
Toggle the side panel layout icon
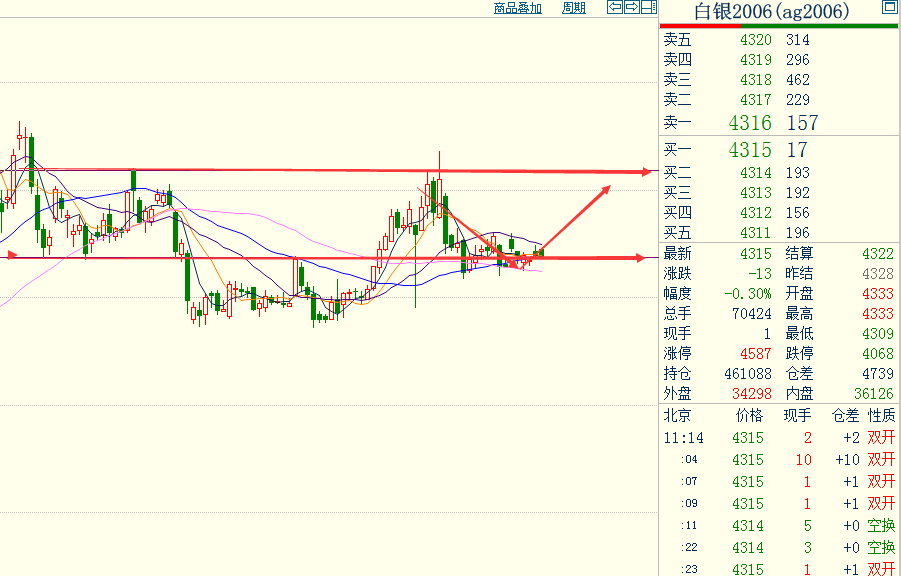pyautogui.click(x=648, y=8)
